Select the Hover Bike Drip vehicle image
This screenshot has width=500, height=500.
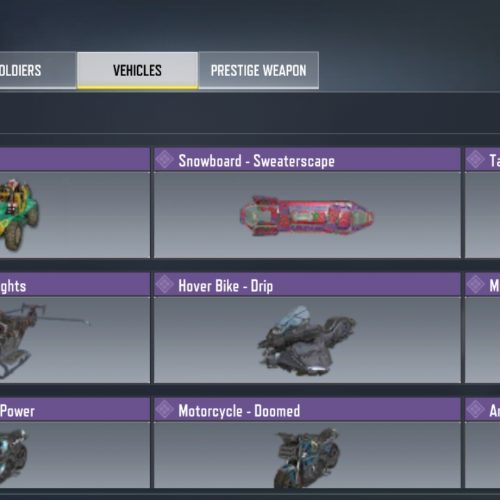pyautogui.click(x=307, y=341)
